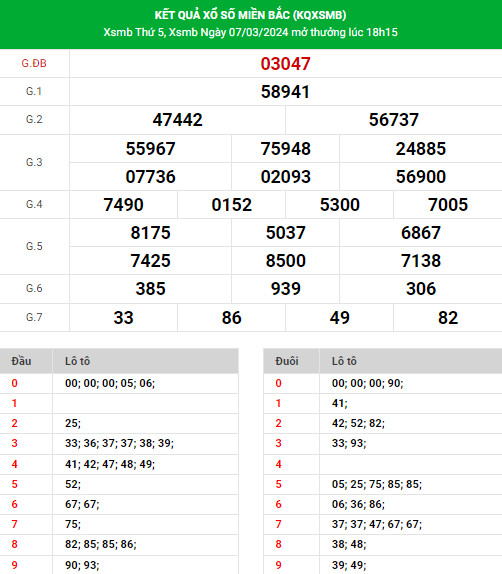The image size is (502, 574).
Task: Select G.4 number 0152
Action: [x=231, y=205]
